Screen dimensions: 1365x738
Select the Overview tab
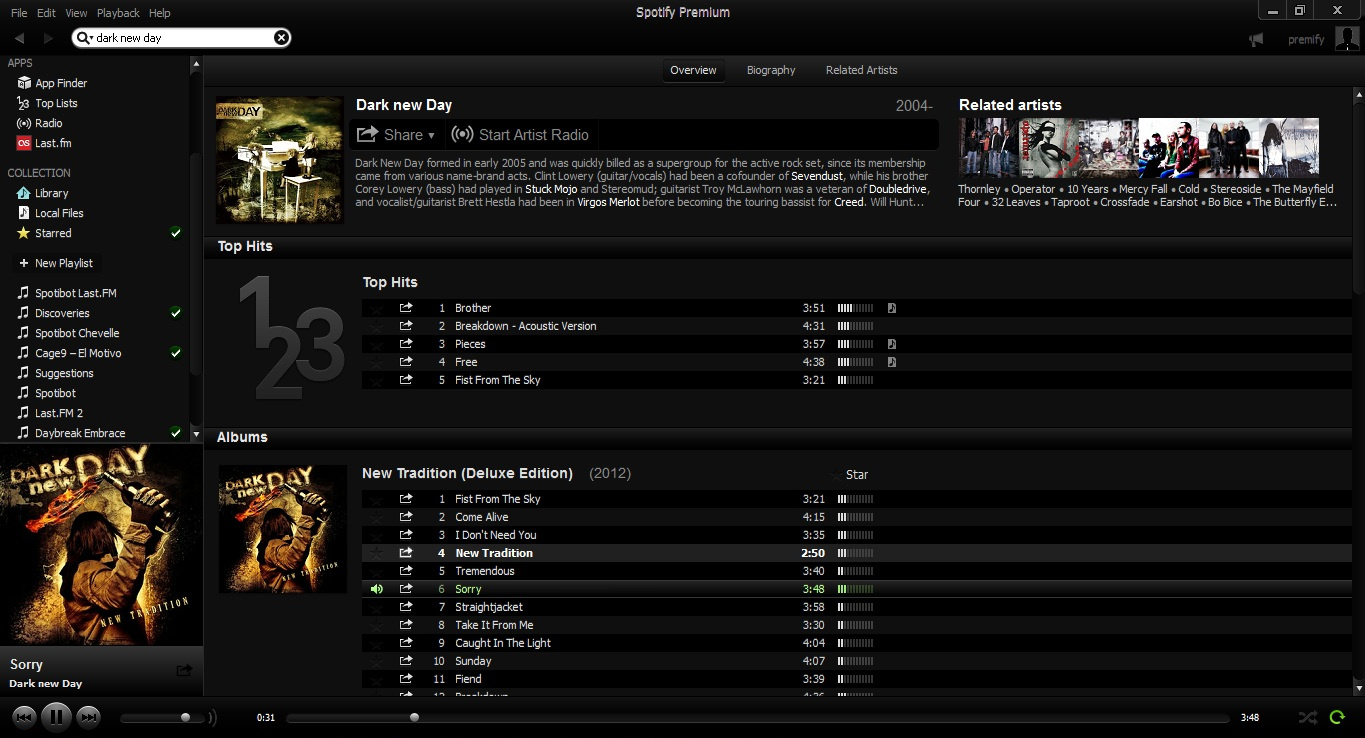tap(693, 70)
